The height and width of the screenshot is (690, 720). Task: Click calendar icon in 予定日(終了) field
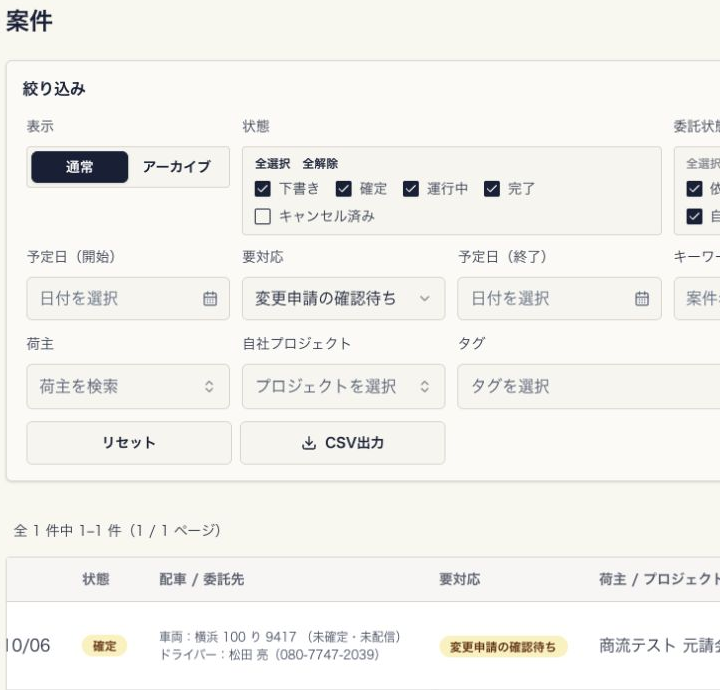[x=641, y=298]
